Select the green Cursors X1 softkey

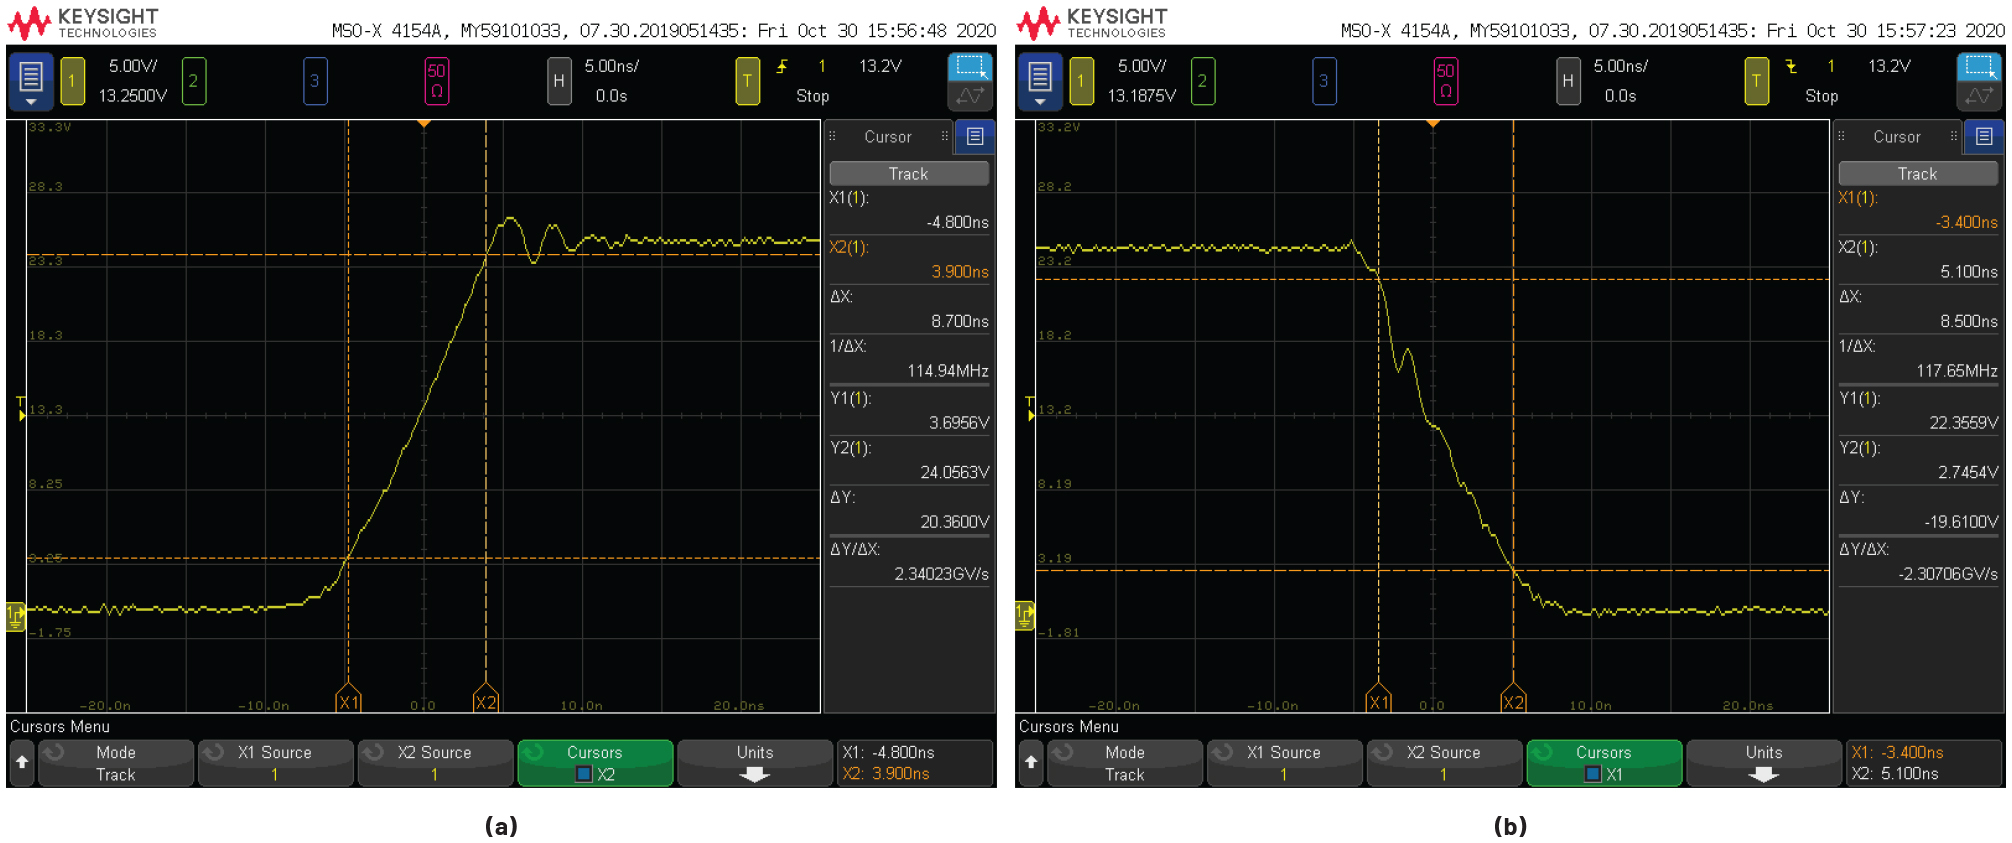[1603, 763]
